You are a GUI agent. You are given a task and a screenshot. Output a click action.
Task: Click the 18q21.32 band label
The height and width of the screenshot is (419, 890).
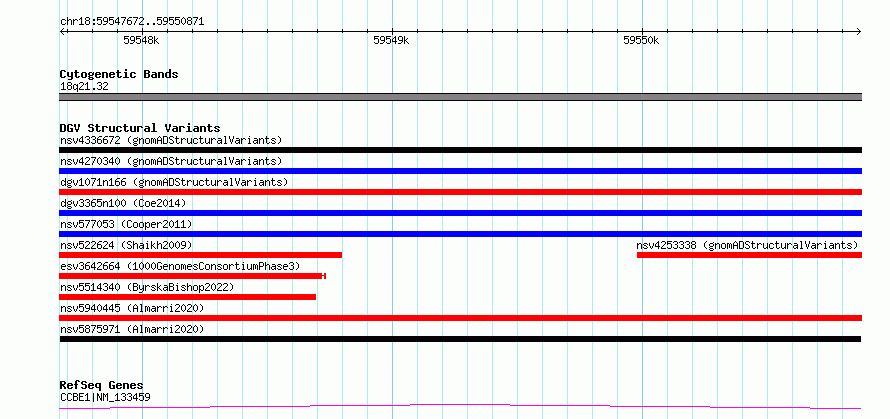[84, 87]
